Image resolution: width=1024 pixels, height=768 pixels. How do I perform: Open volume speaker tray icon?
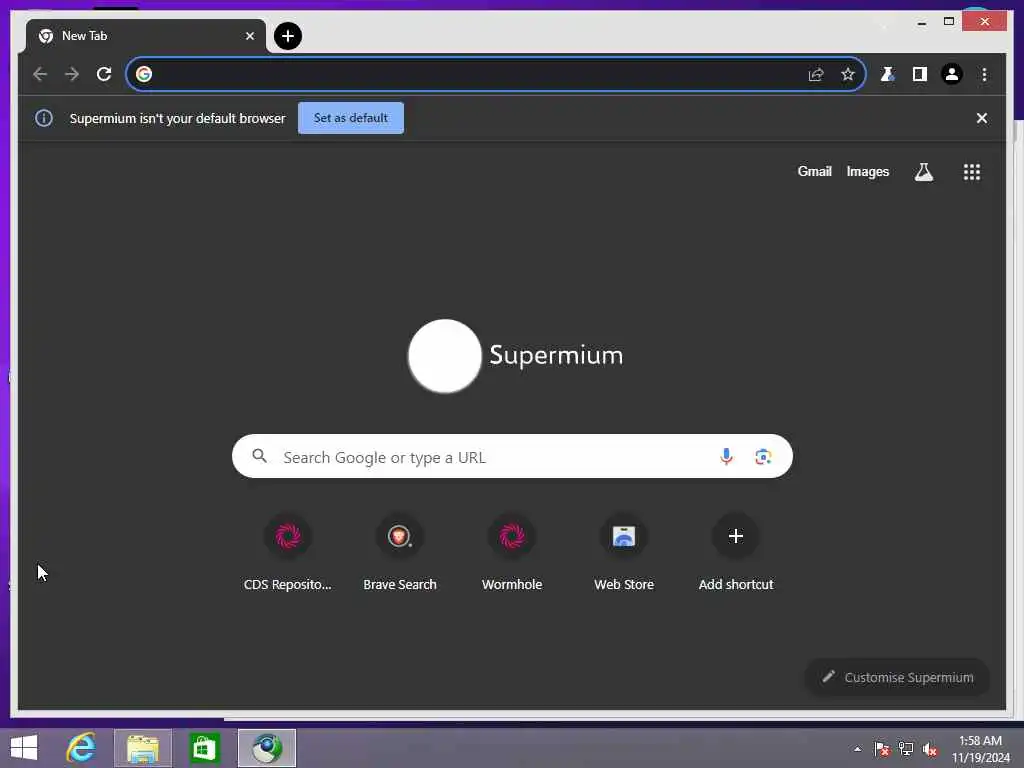pos(930,749)
